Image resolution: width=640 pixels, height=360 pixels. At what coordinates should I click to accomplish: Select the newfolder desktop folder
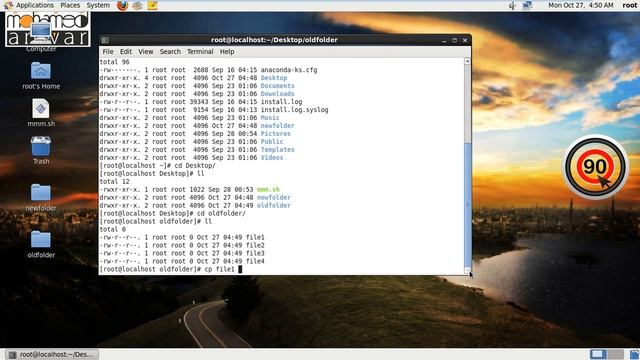(x=41, y=192)
